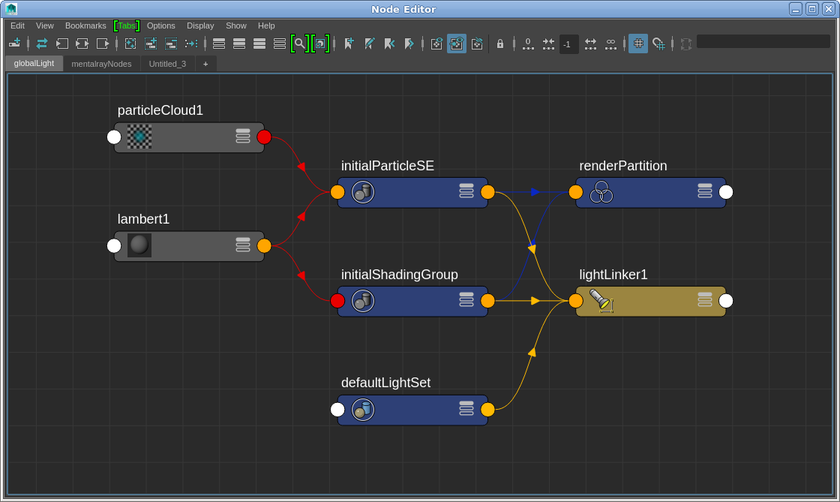Expand attributes on initialParticleSE node
Viewport: 840px width, 502px height.
466,192
